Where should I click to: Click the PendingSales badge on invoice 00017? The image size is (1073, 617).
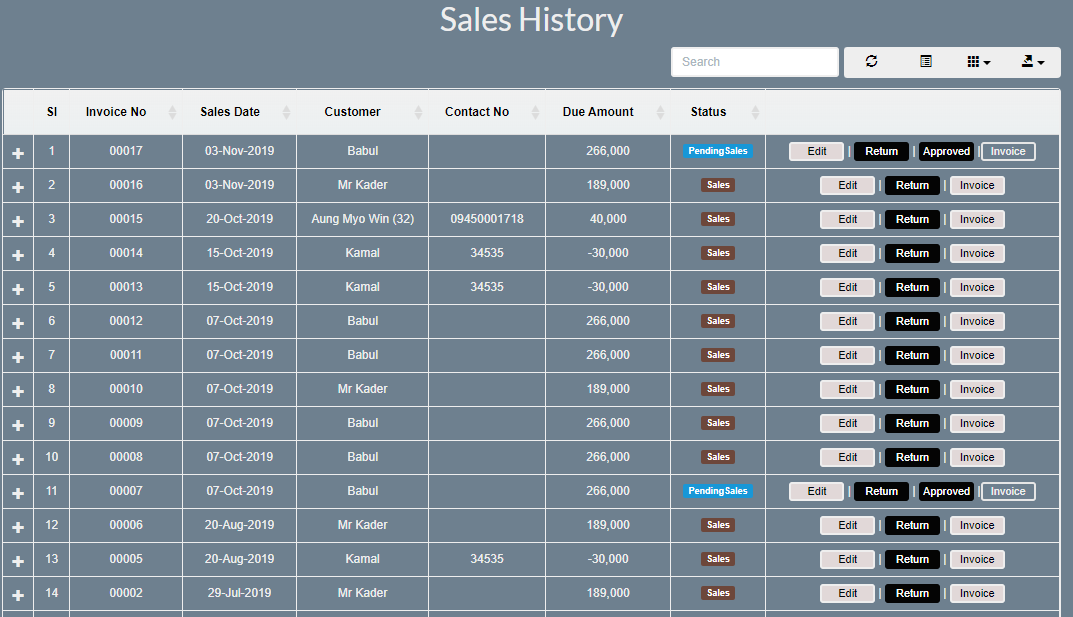click(x=718, y=151)
